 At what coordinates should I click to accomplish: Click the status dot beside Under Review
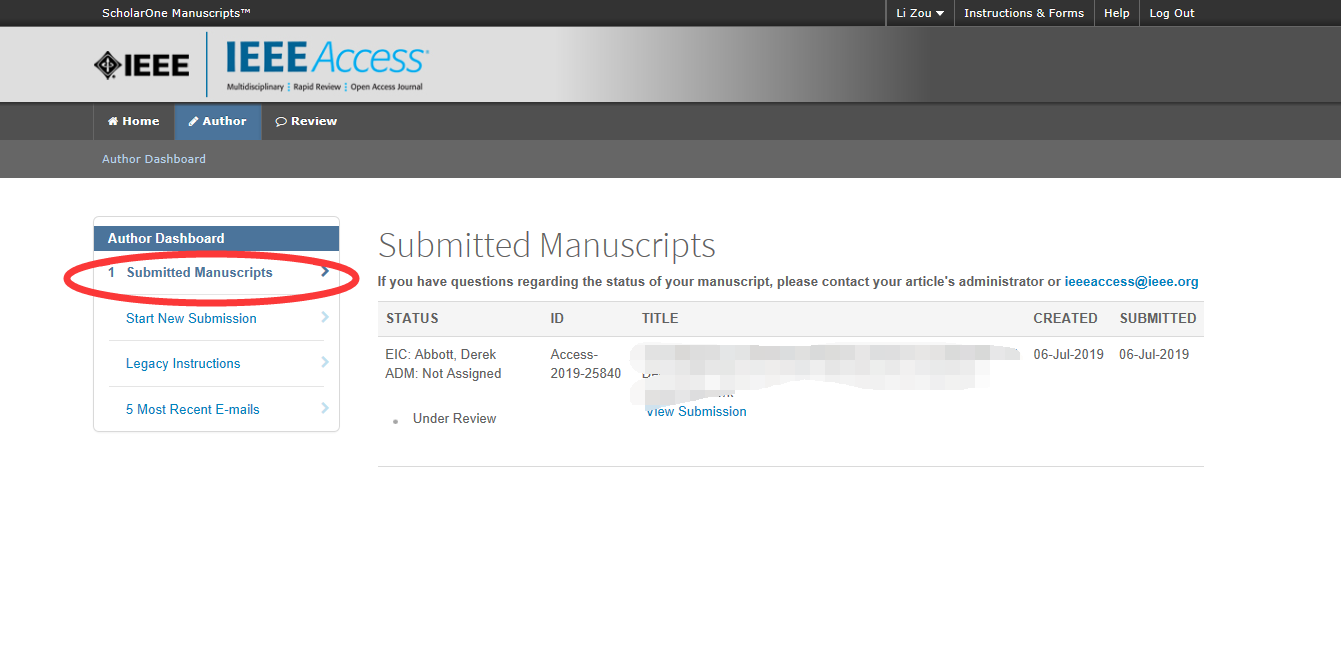click(395, 421)
